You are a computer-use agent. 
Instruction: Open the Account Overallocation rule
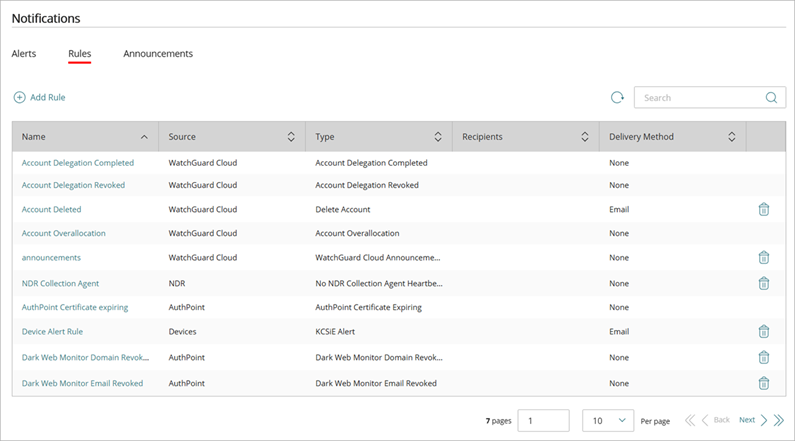63,233
